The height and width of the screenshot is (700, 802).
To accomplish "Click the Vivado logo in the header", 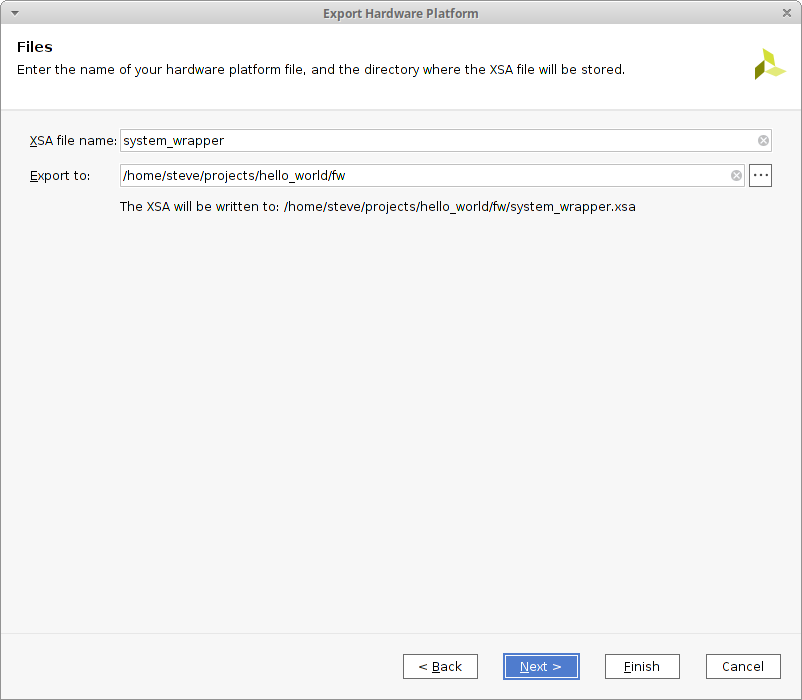I will point(769,64).
